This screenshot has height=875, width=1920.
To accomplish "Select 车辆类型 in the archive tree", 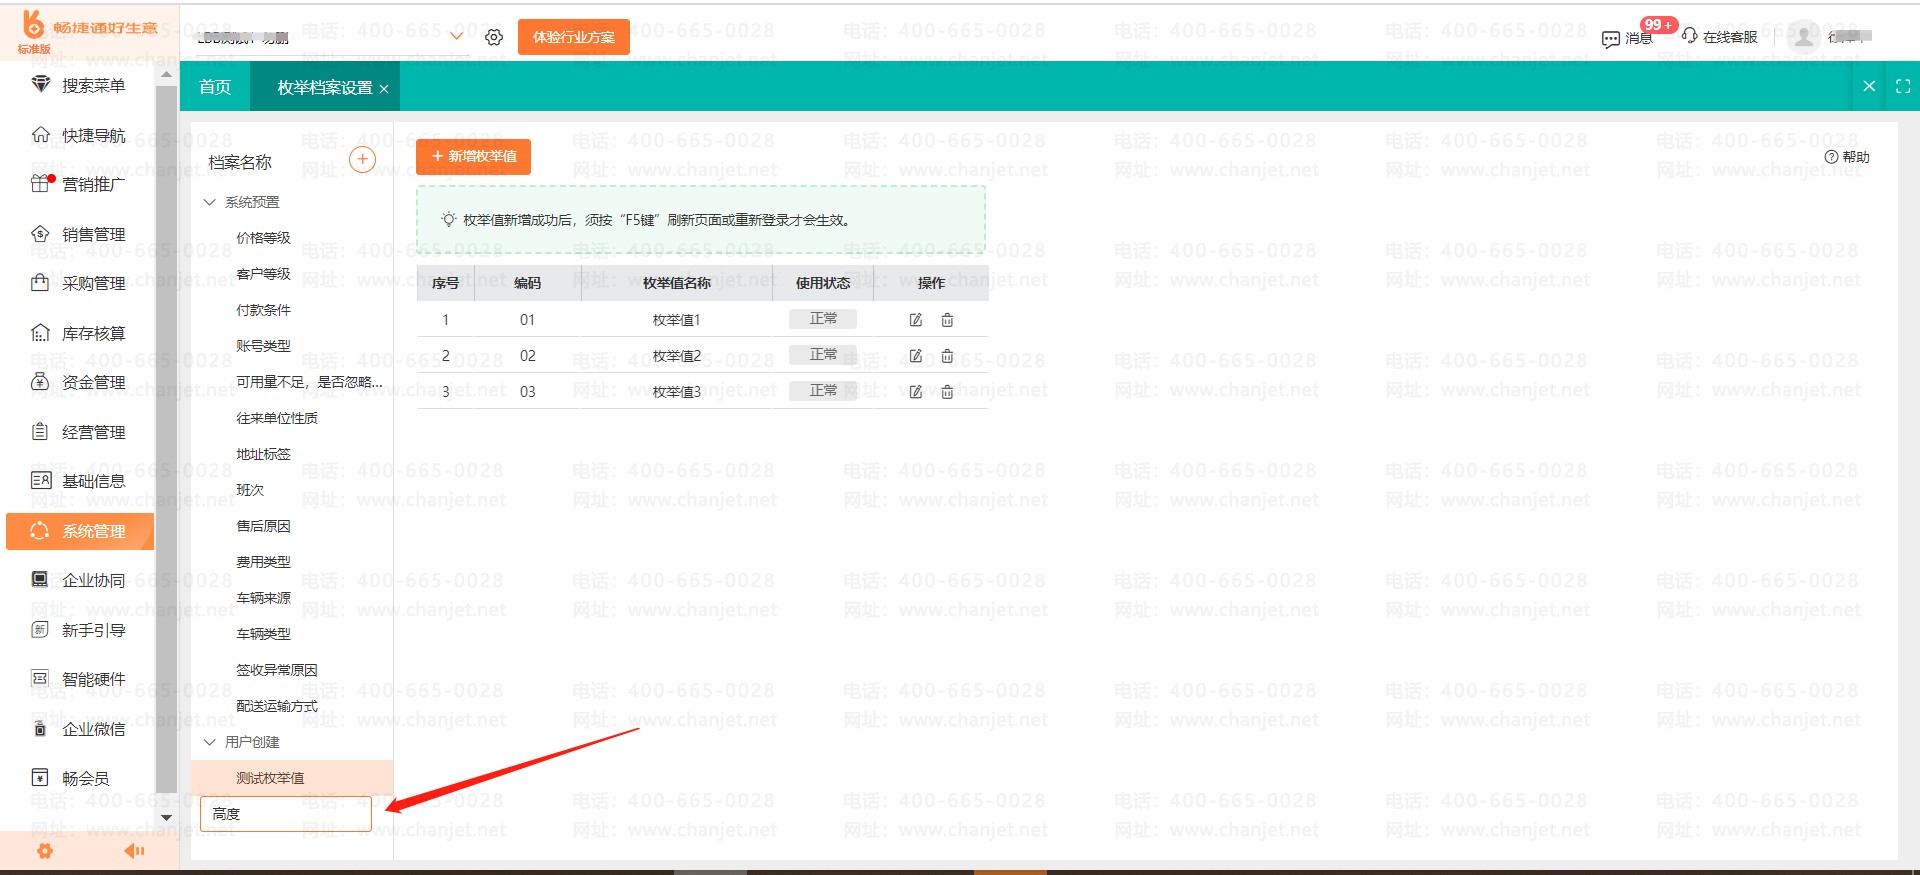I will point(264,634).
